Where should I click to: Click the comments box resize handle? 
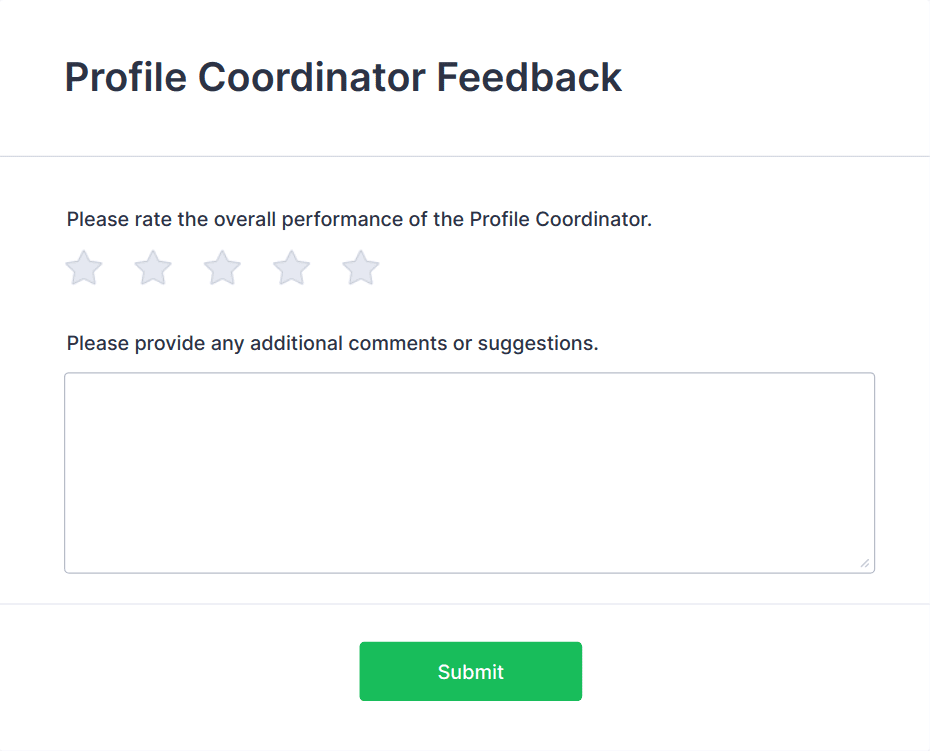pos(864,563)
